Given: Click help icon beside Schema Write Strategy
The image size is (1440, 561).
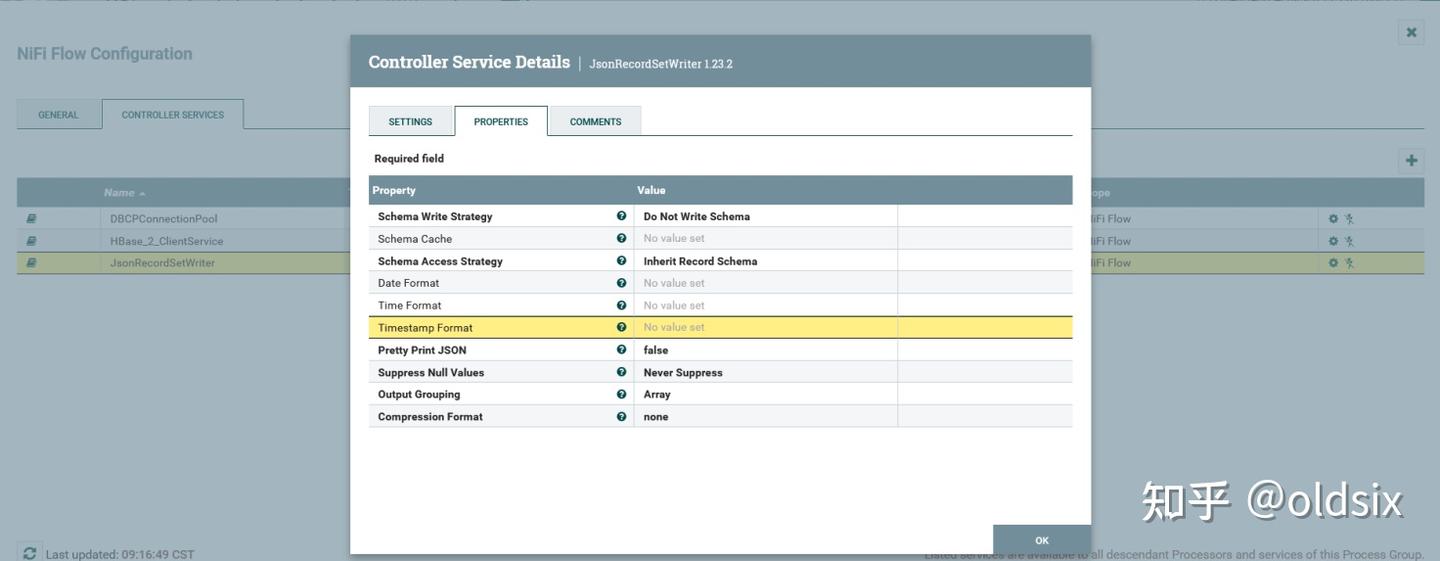Looking at the screenshot, I should click(621, 216).
